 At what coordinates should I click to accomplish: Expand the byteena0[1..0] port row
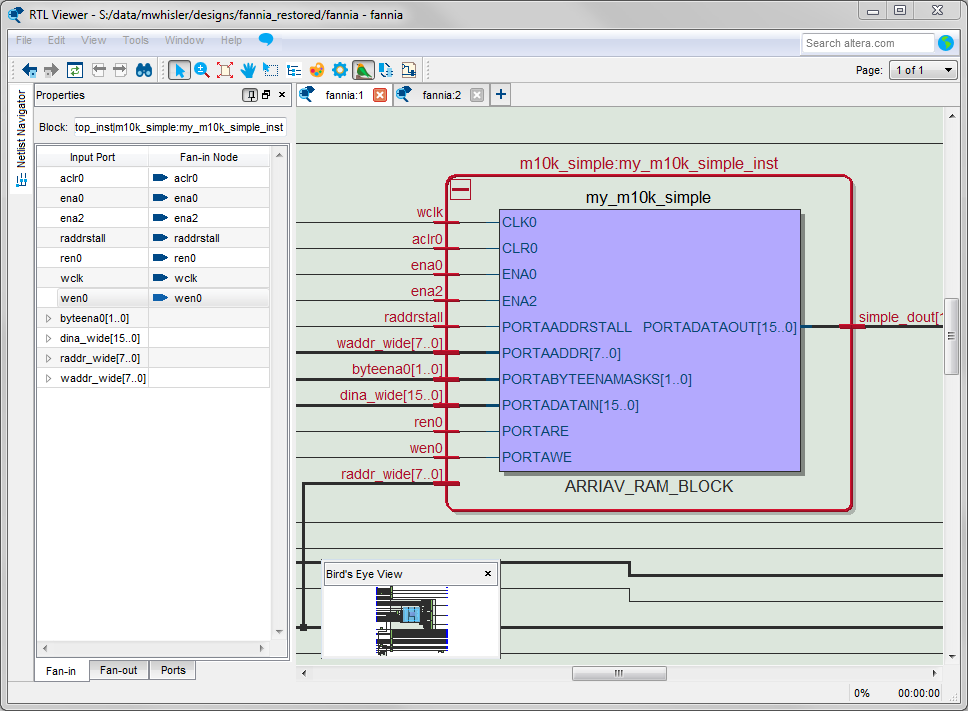coord(48,318)
